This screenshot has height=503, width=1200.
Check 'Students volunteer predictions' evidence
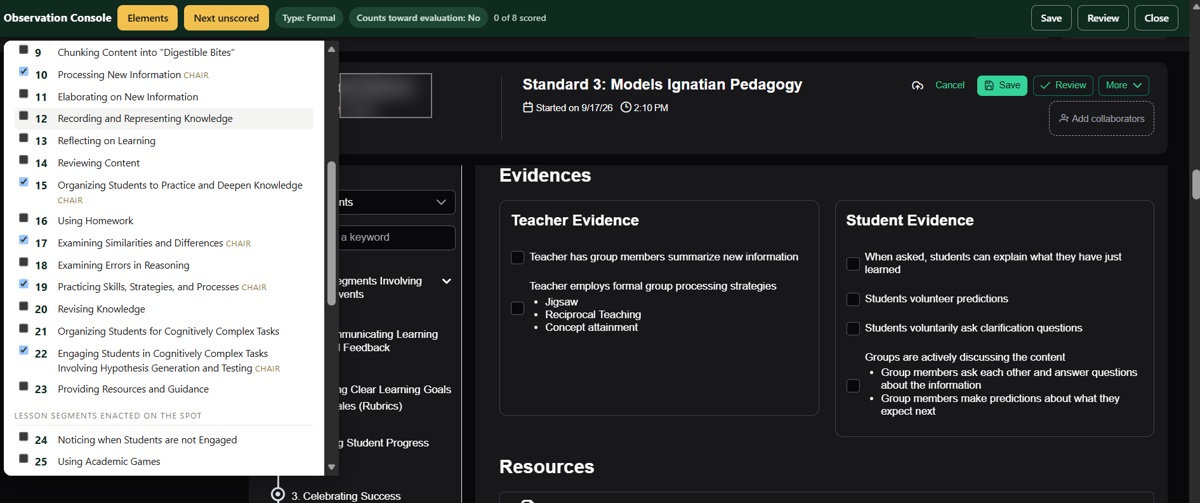(x=853, y=299)
